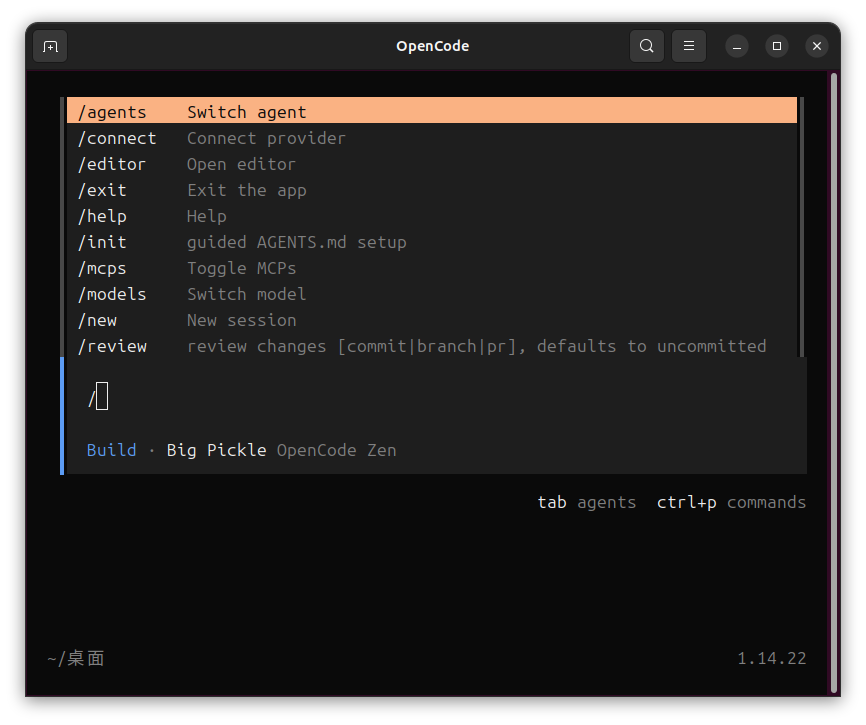The width and height of the screenshot is (866, 725).
Task: Open the hamburger menu icon
Action: point(689,46)
